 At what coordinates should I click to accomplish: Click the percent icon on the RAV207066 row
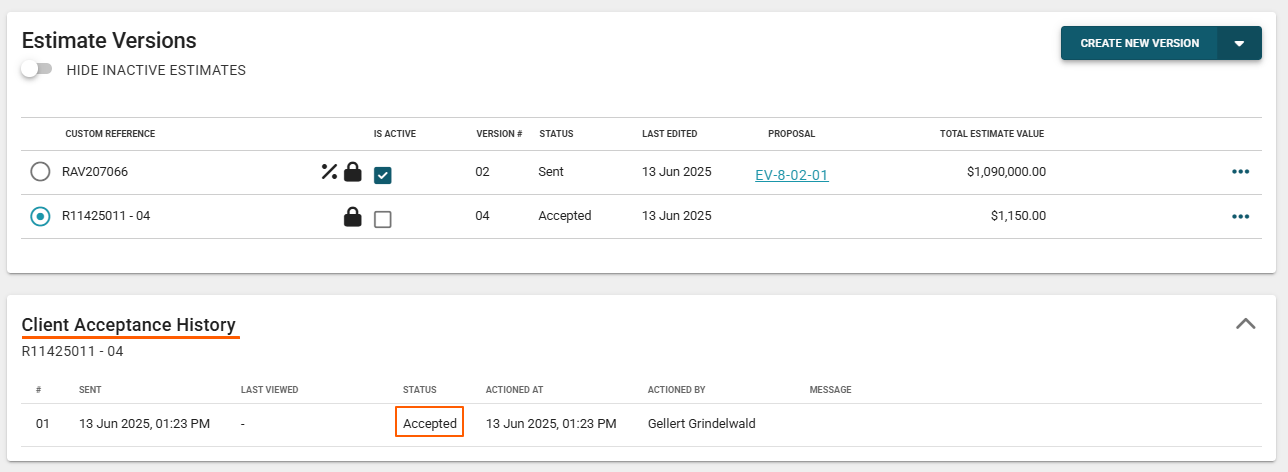click(329, 172)
